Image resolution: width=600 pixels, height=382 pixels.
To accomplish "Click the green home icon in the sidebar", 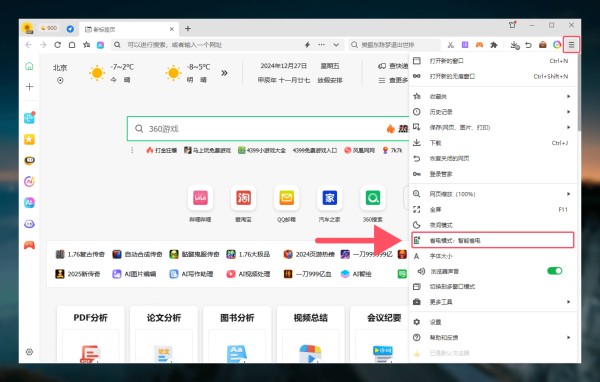I will pos(29,66).
